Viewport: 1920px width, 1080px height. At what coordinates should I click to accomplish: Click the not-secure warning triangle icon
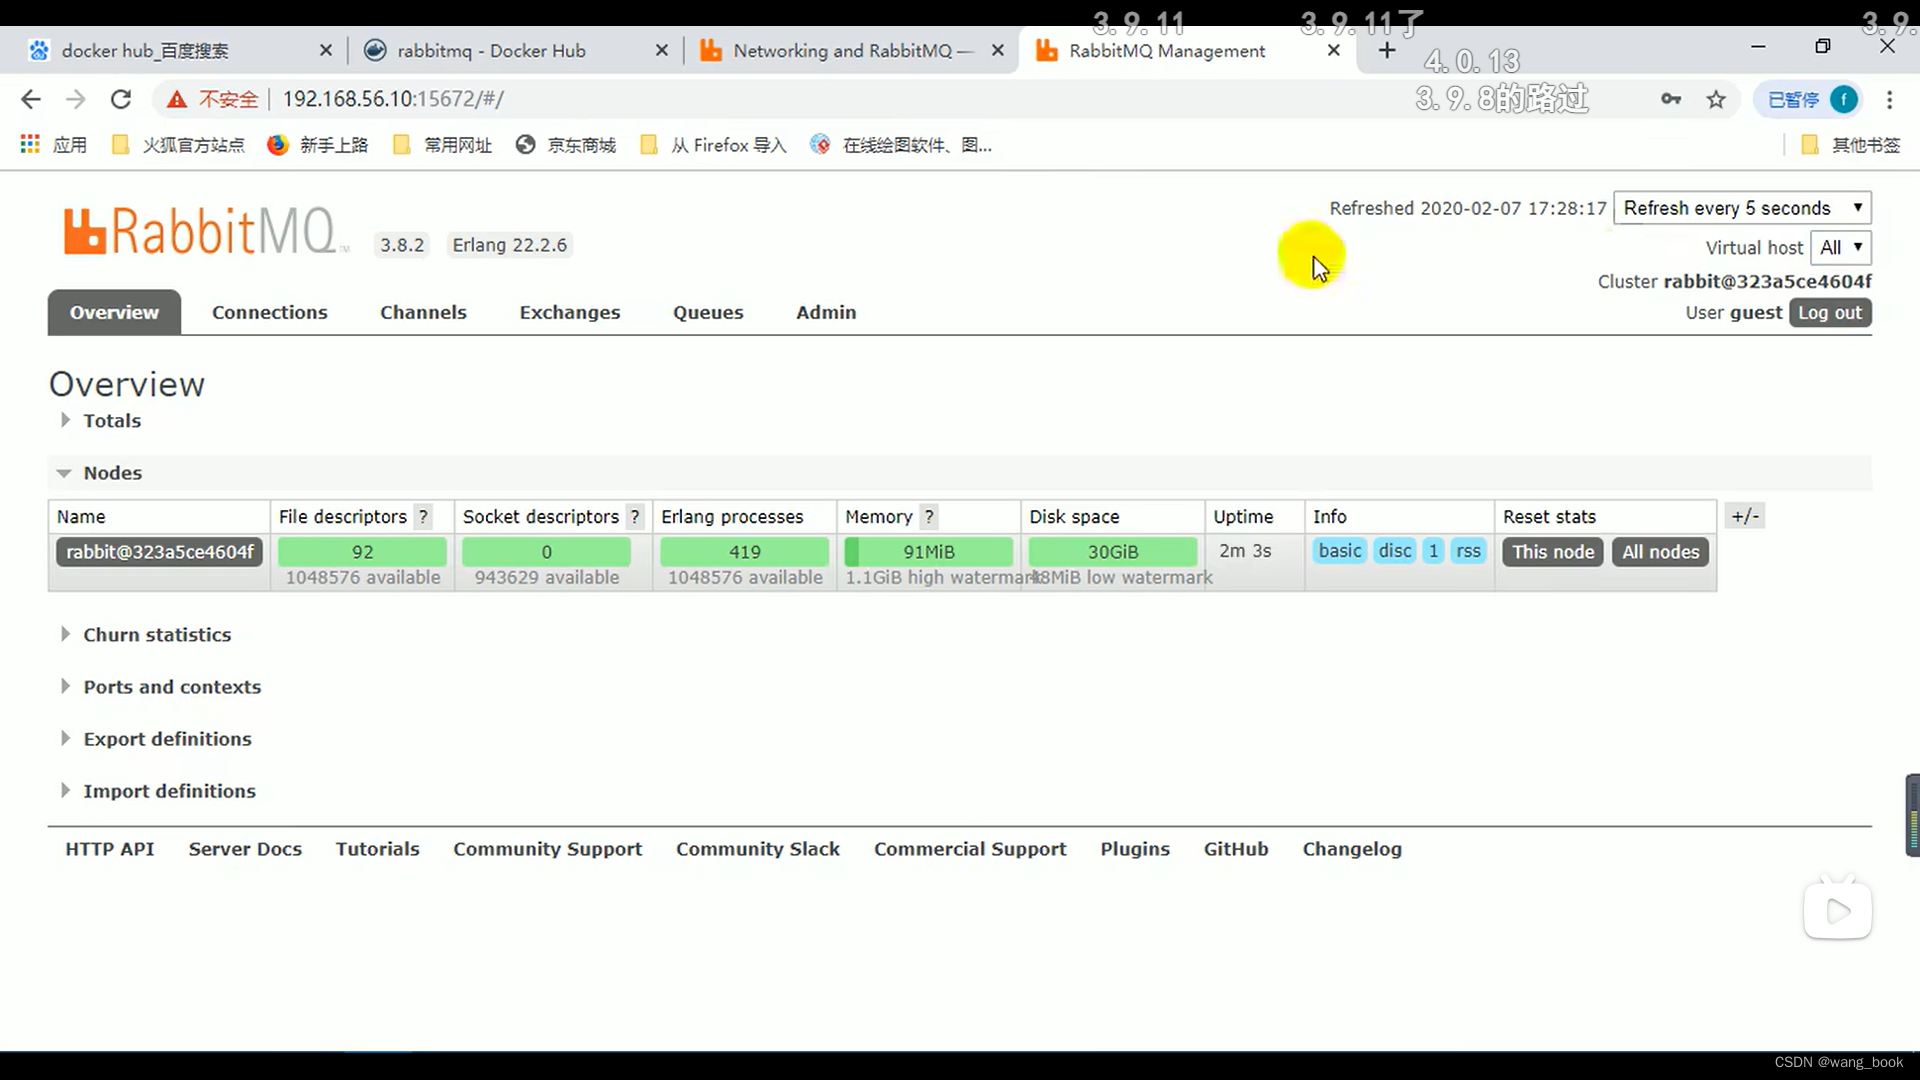coord(177,99)
